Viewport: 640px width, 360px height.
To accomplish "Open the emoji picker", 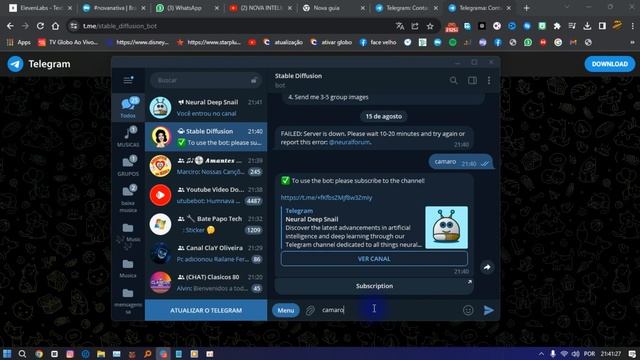I will click(x=468, y=310).
